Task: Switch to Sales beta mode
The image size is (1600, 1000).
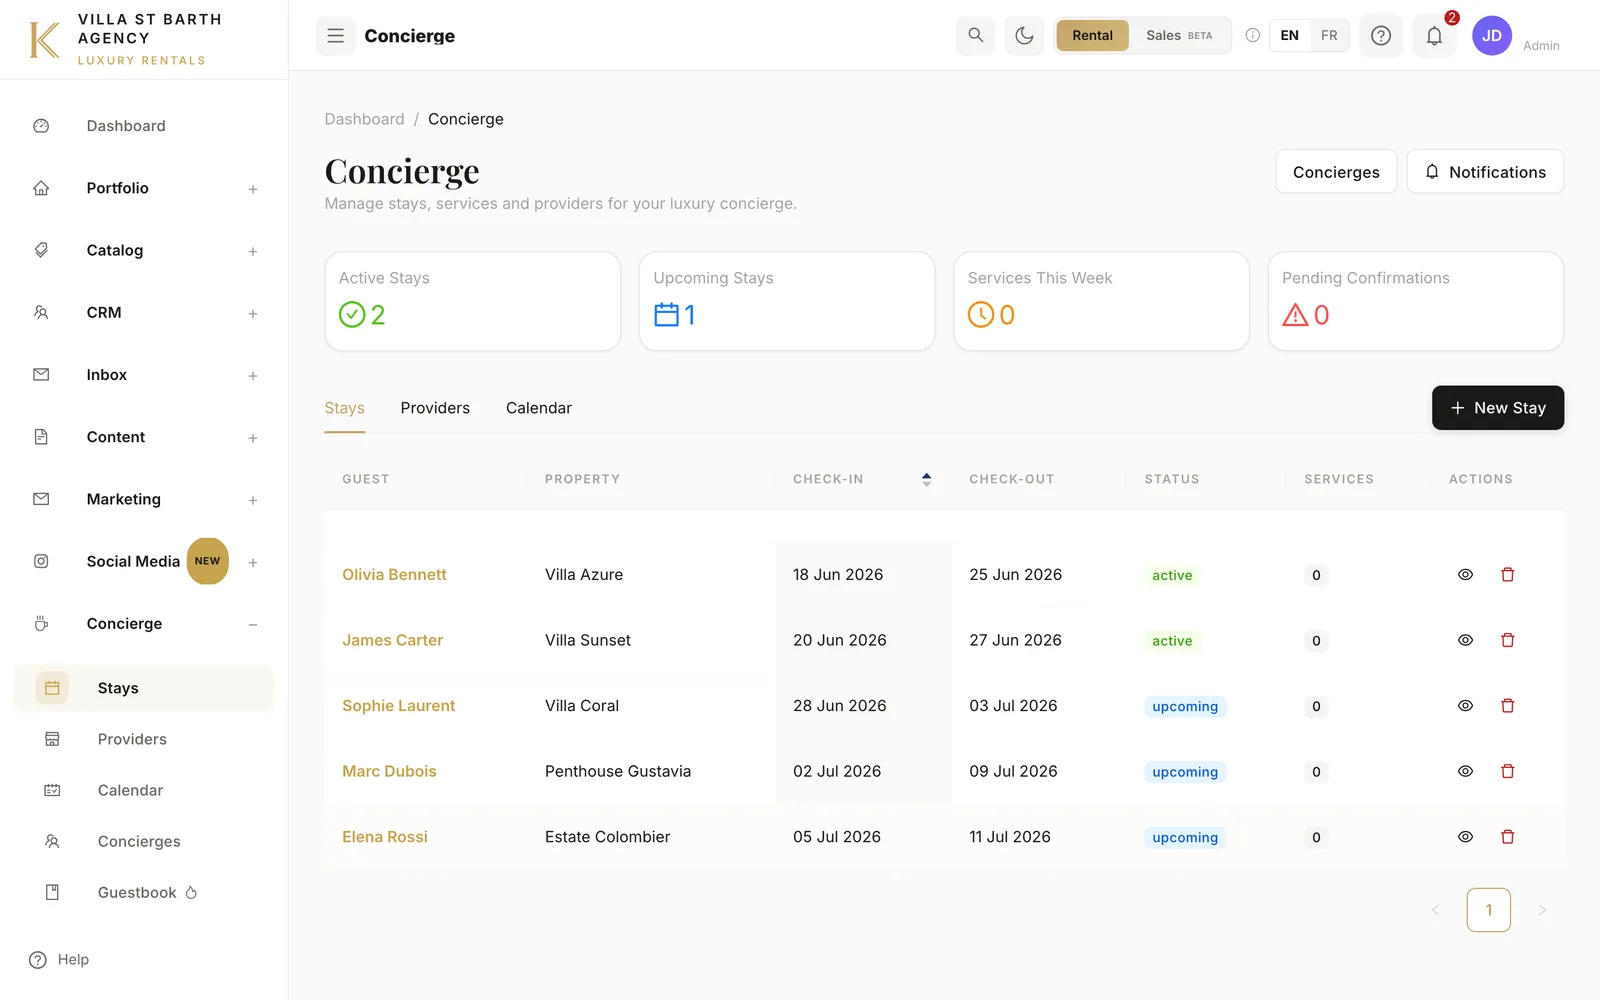Action: [x=1179, y=36]
